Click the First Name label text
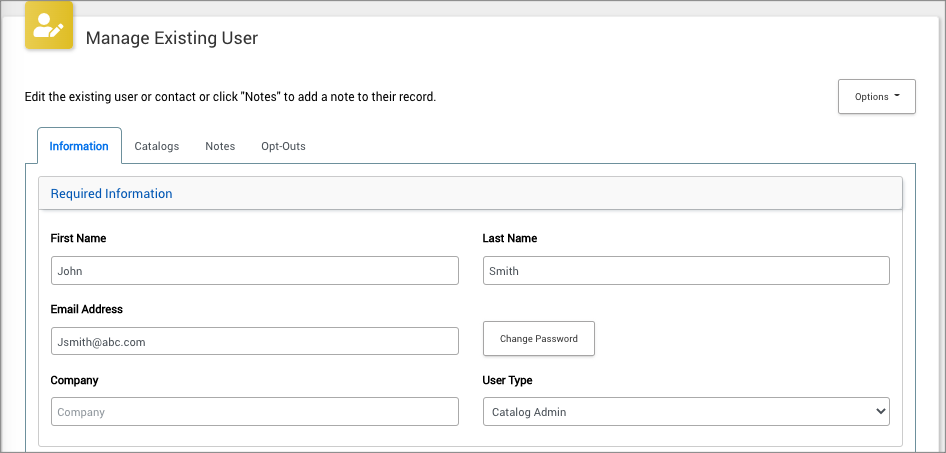Screen dimensions: 946x453 [x=78, y=239]
